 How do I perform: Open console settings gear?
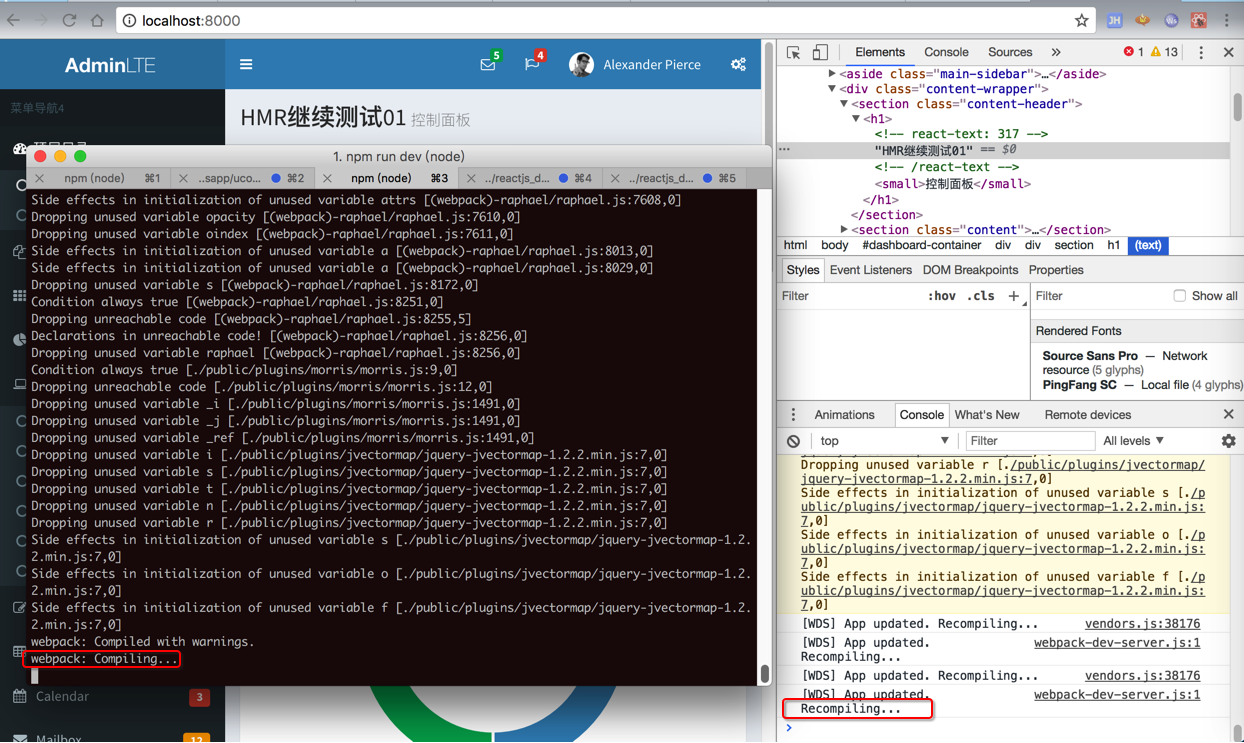[x=1229, y=441]
